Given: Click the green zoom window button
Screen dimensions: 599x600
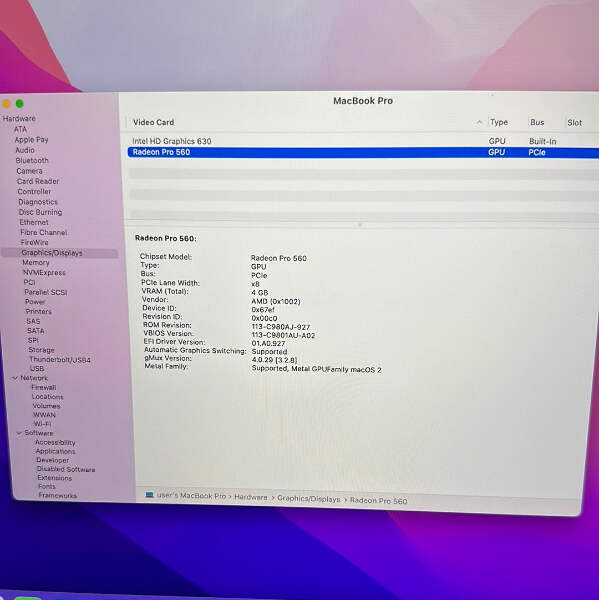Looking at the screenshot, I should click(20, 103).
